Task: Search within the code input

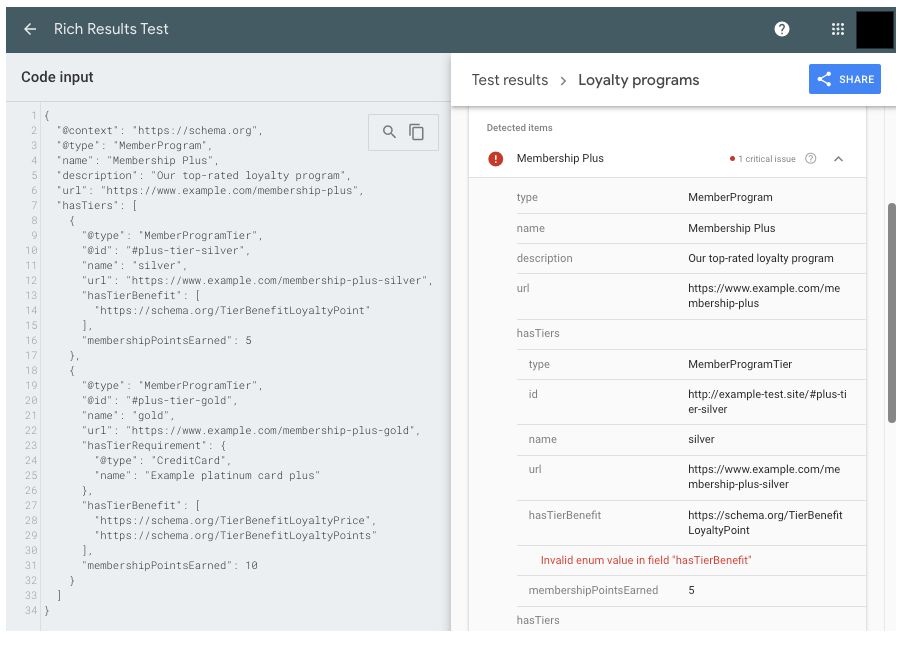Action: click(389, 132)
